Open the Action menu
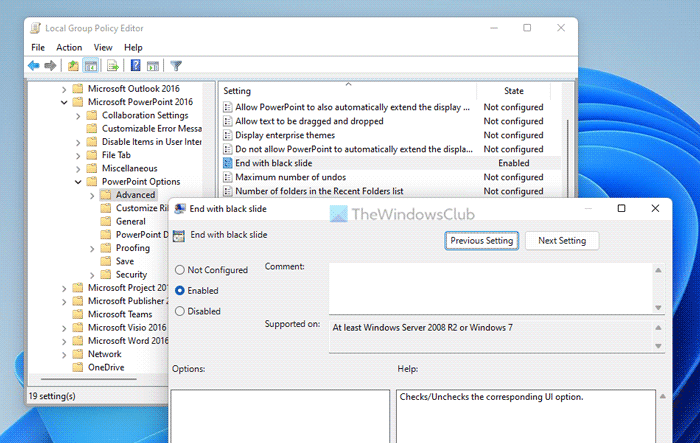 pos(69,47)
